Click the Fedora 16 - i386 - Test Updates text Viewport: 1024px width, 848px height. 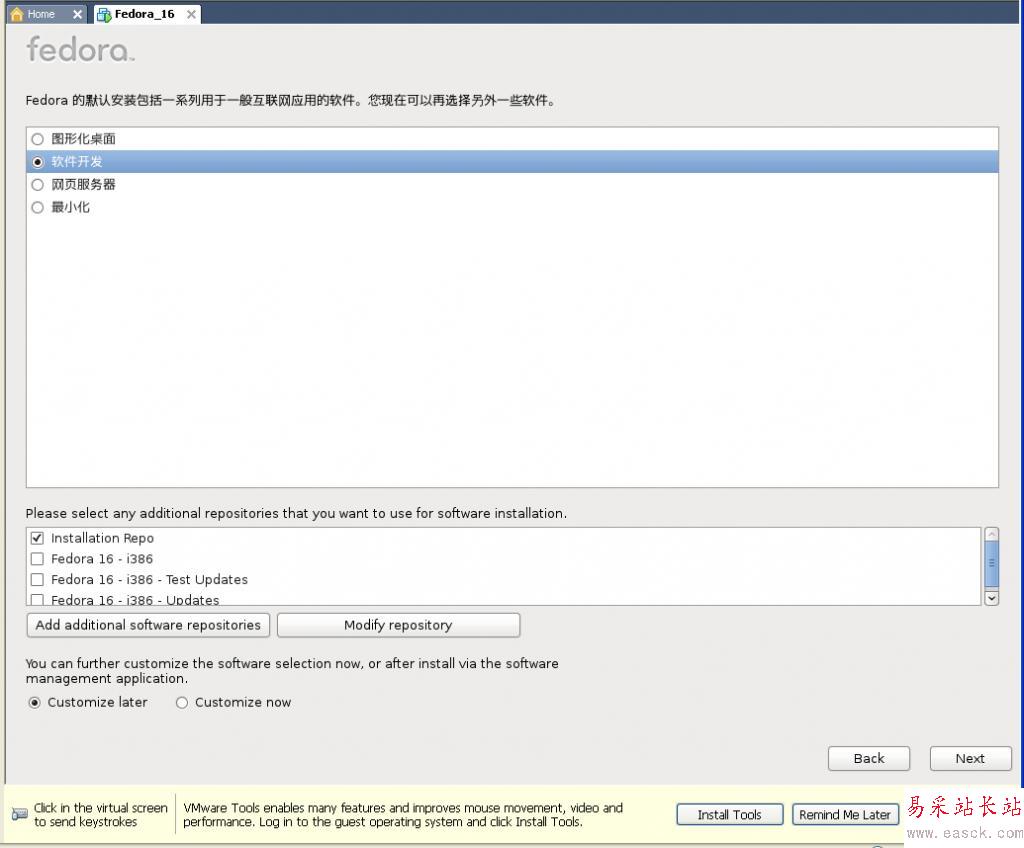(x=150, y=579)
